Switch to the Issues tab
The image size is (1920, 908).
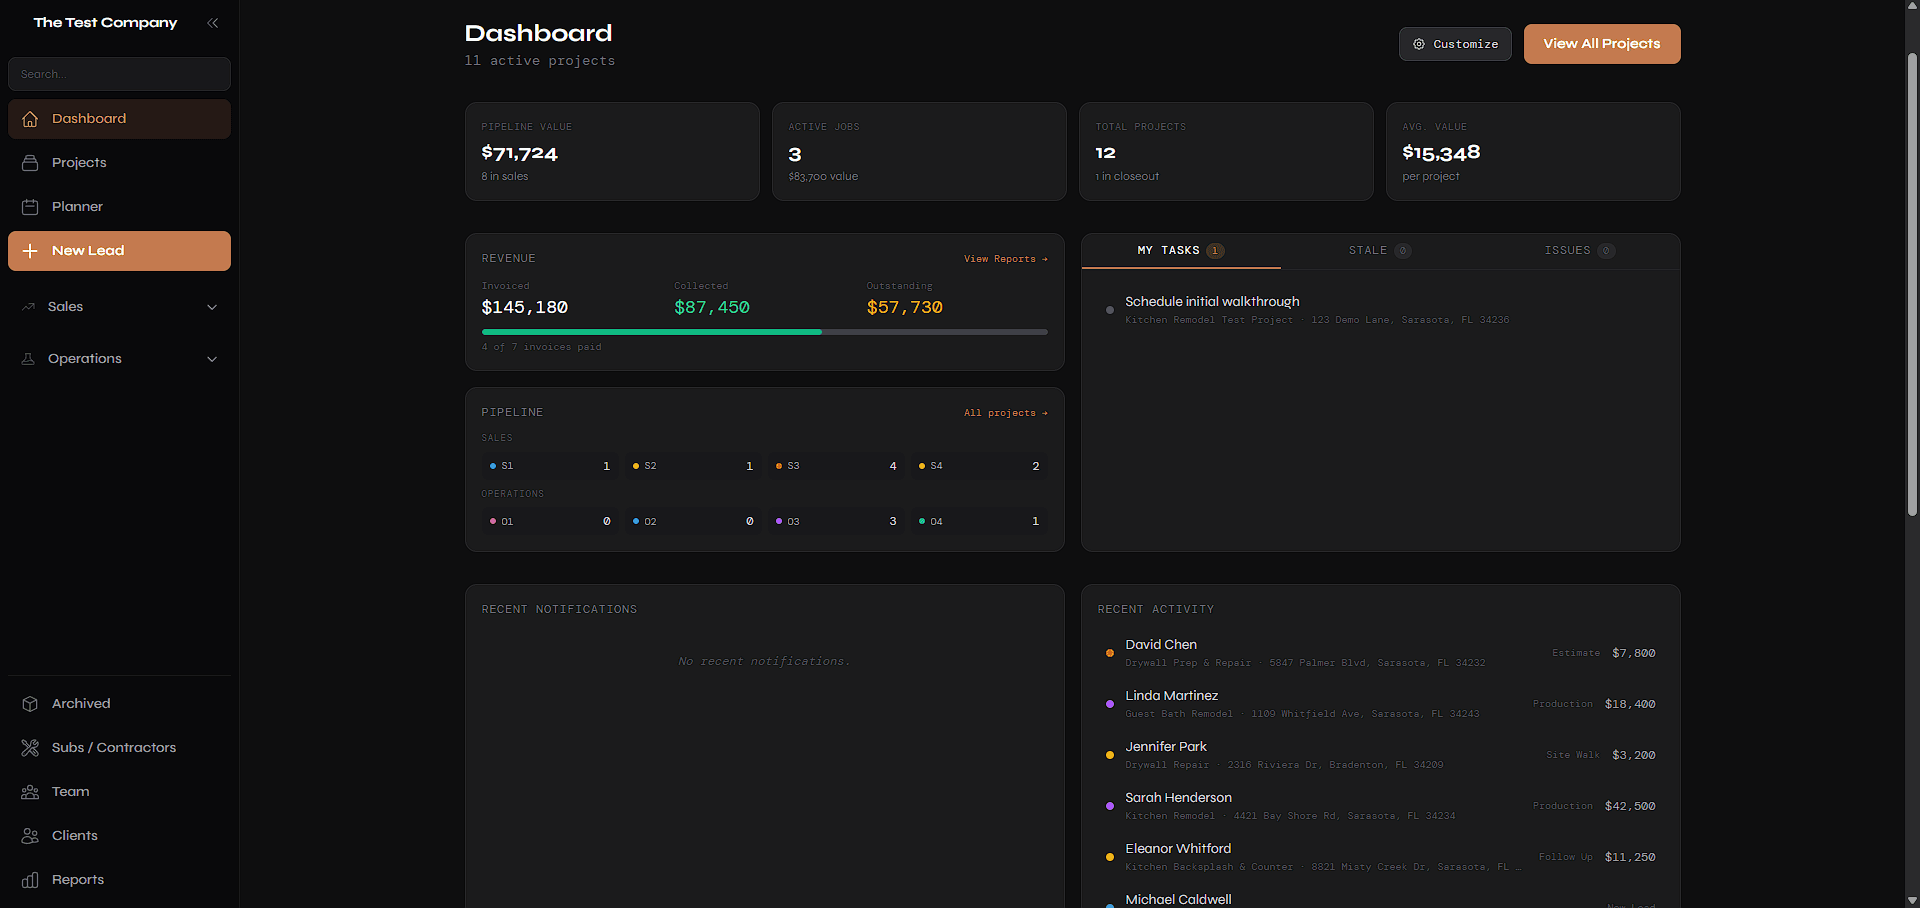point(1580,251)
